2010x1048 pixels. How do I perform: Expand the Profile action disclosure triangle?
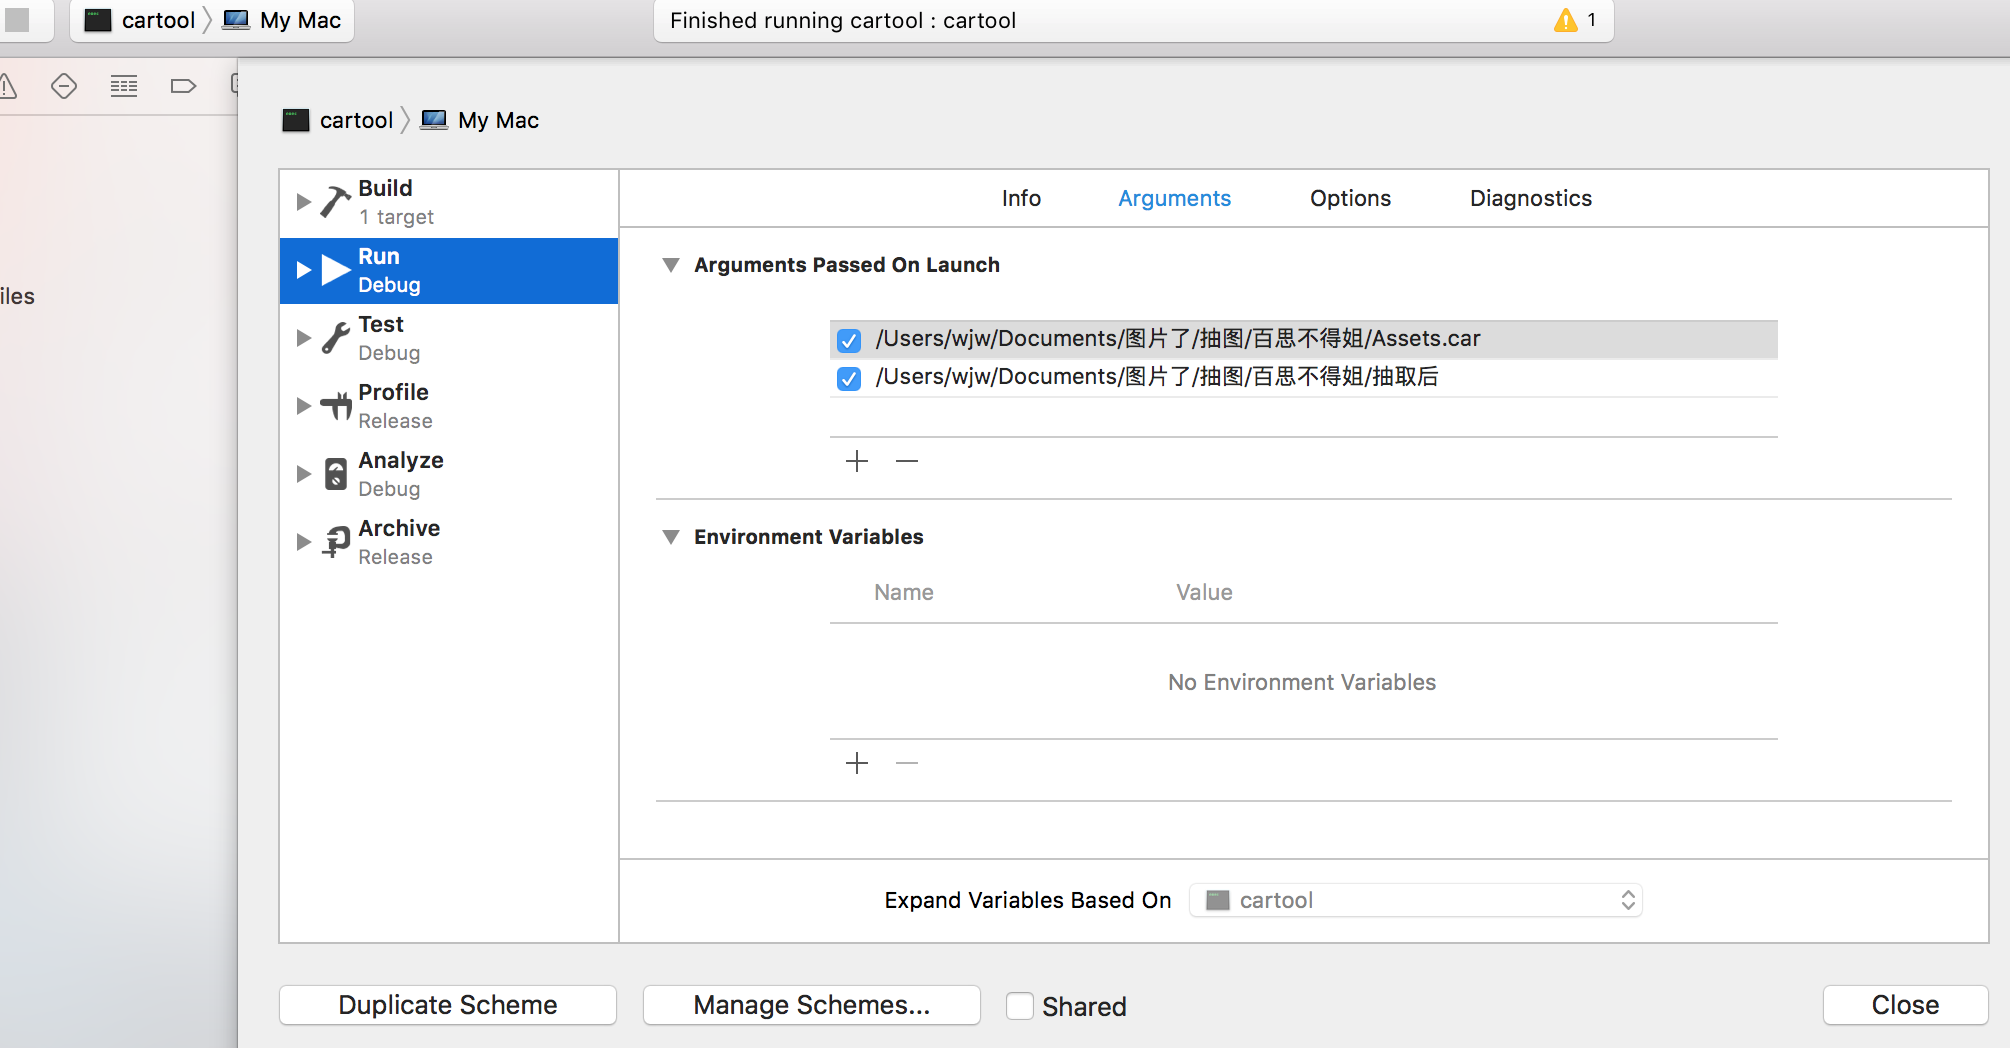tap(304, 406)
